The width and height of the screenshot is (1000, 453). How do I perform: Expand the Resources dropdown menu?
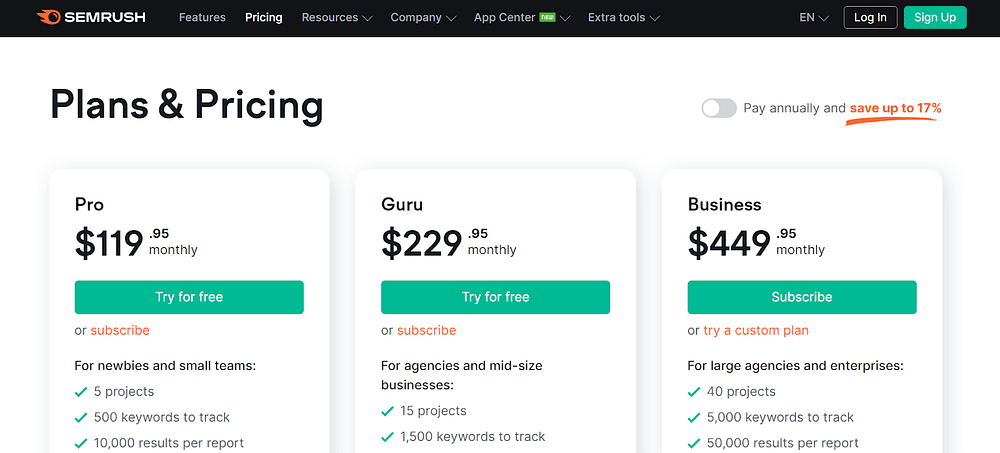click(x=337, y=17)
